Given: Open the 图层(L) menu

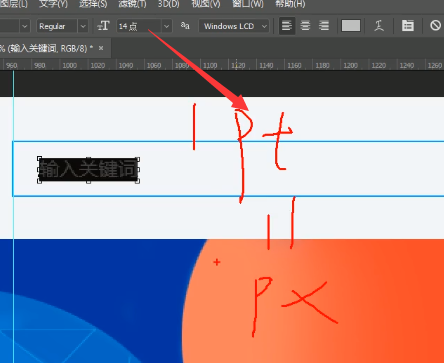Looking at the screenshot, I should click(13, 4).
